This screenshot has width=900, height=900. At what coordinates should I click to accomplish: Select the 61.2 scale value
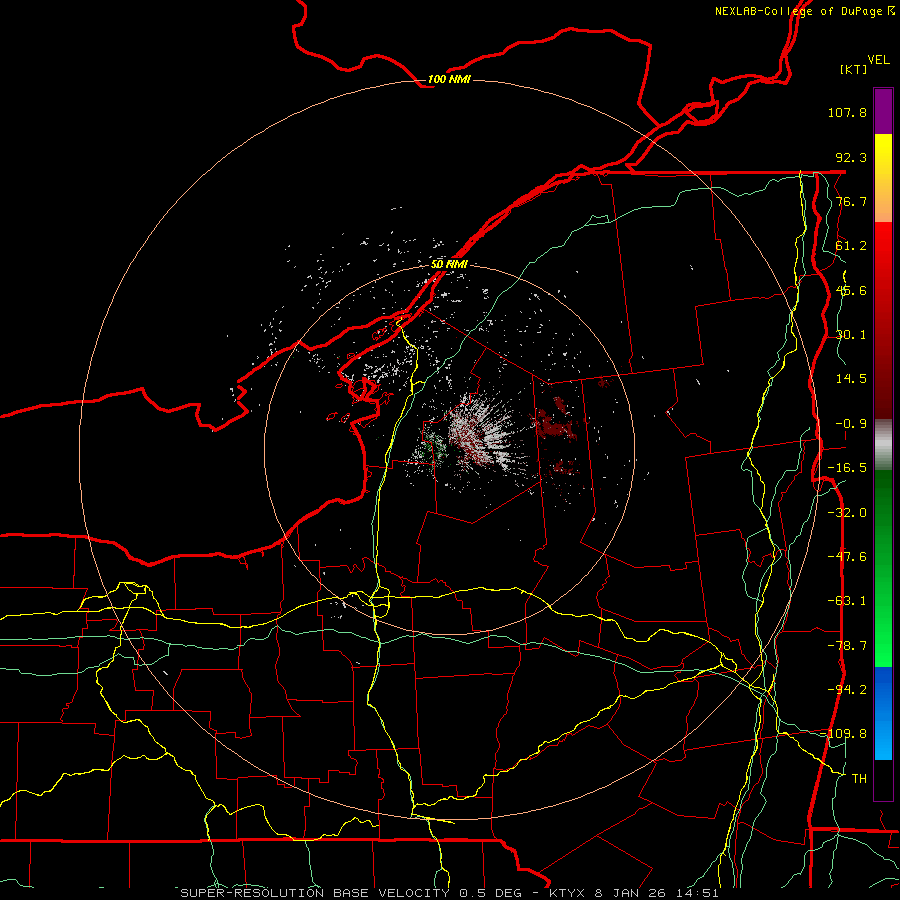tap(851, 246)
